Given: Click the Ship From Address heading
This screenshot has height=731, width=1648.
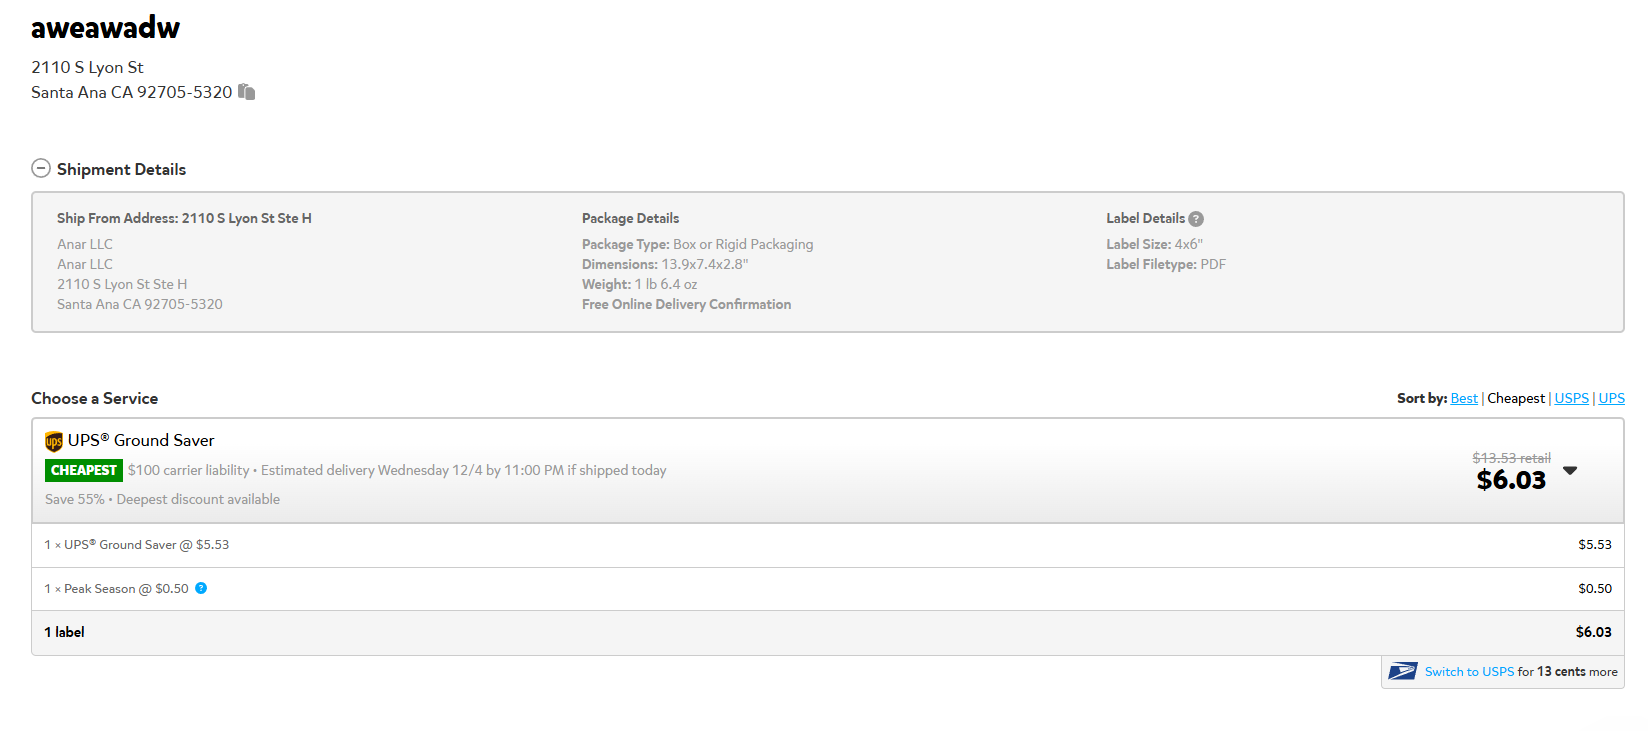Looking at the screenshot, I should [x=184, y=218].
